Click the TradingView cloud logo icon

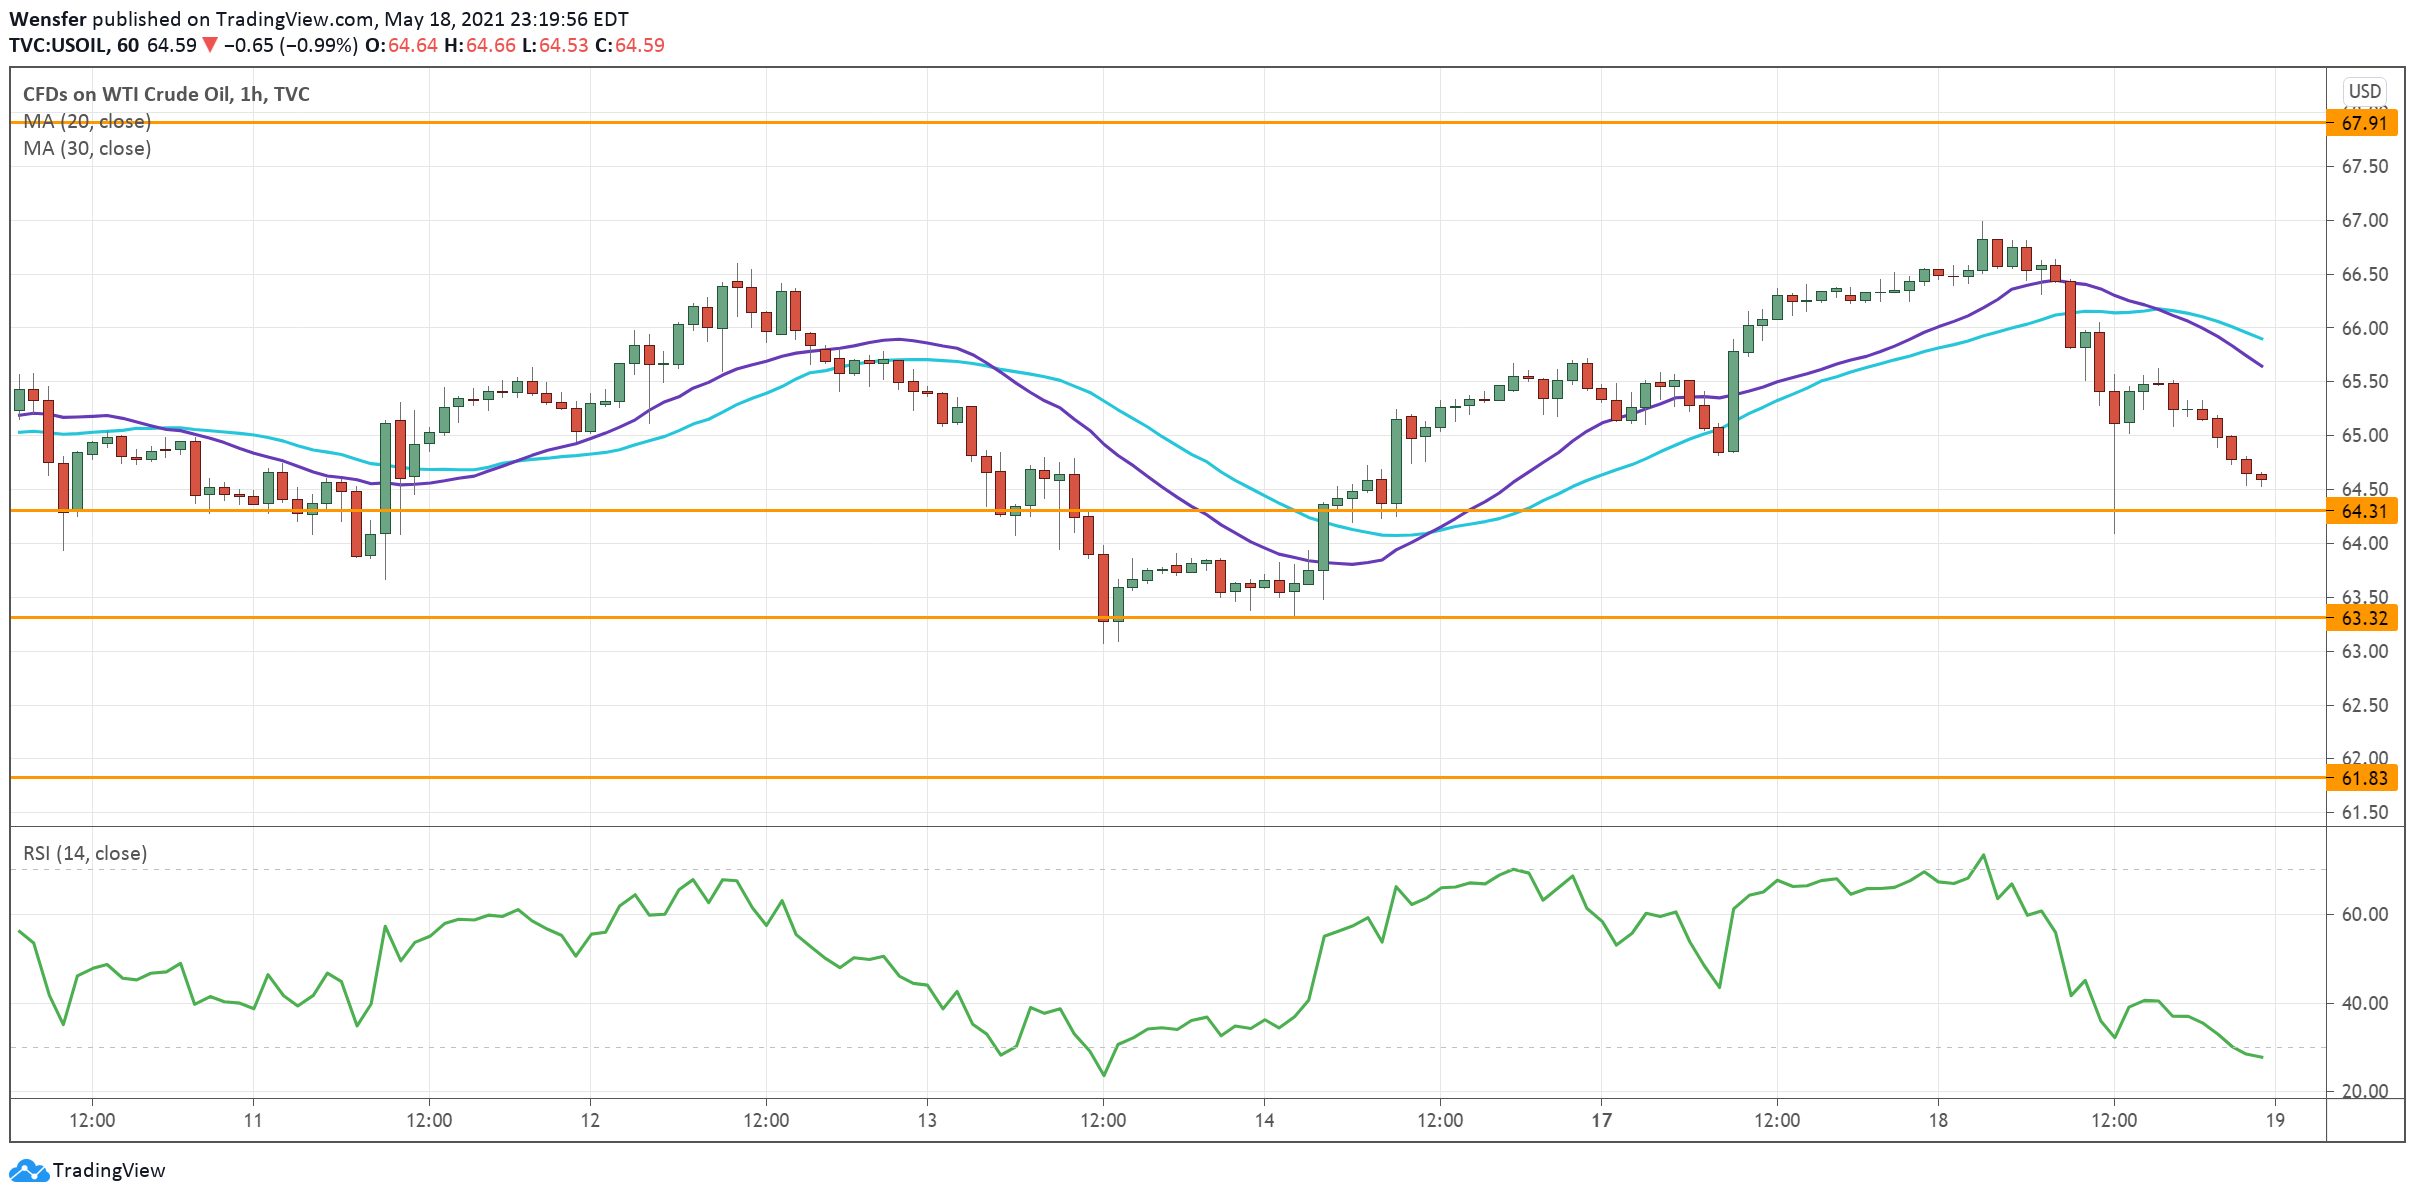tap(27, 1170)
